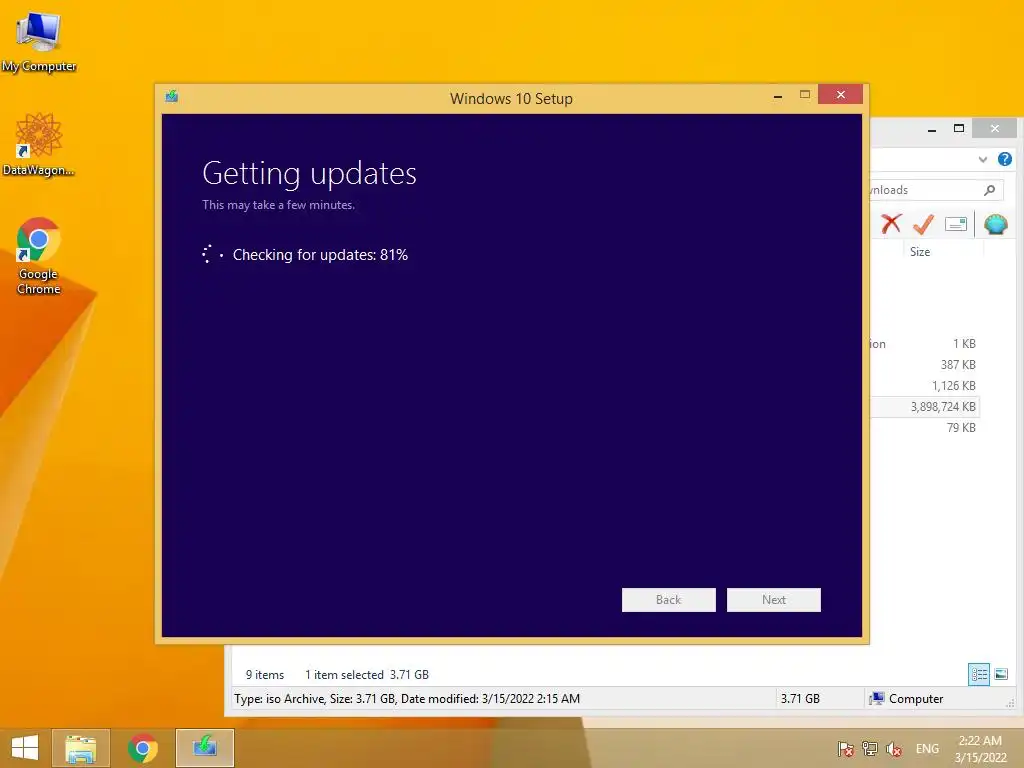Image resolution: width=1024 pixels, height=768 pixels.
Task: Click the shell globe icon in Explorer toolbar
Action: coord(996,224)
